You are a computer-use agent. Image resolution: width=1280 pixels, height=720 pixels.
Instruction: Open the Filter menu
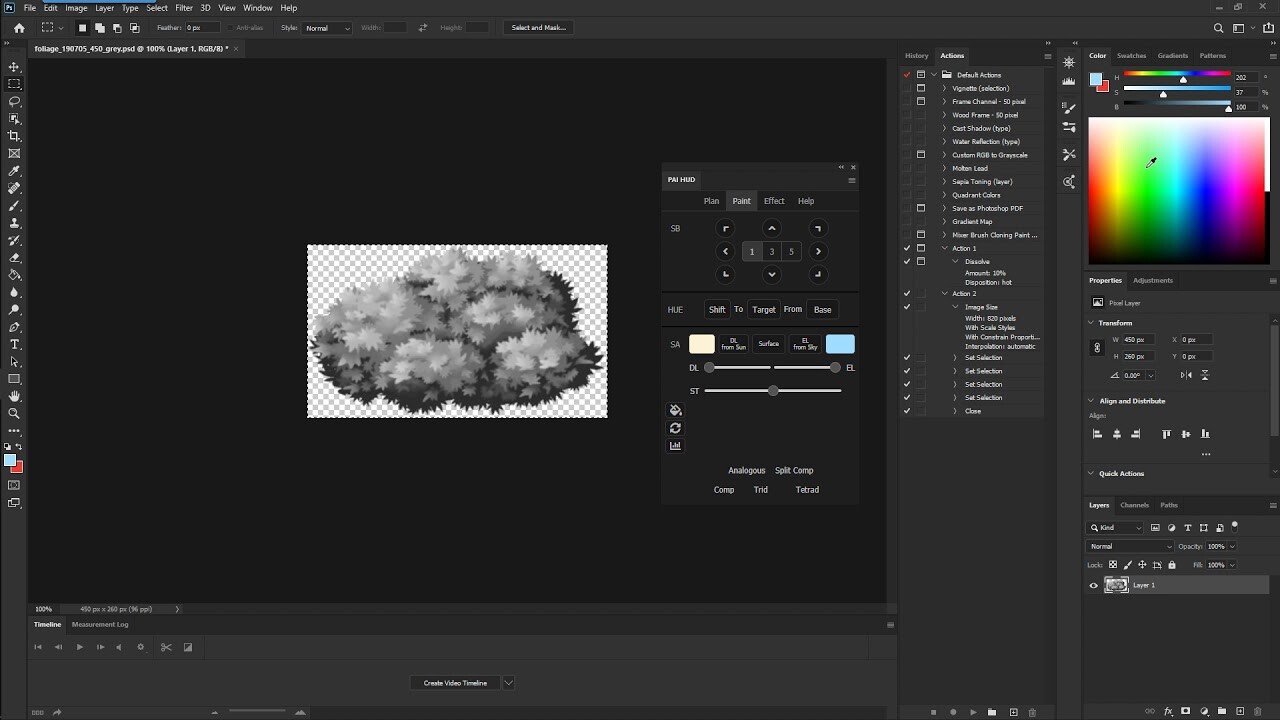pyautogui.click(x=184, y=7)
